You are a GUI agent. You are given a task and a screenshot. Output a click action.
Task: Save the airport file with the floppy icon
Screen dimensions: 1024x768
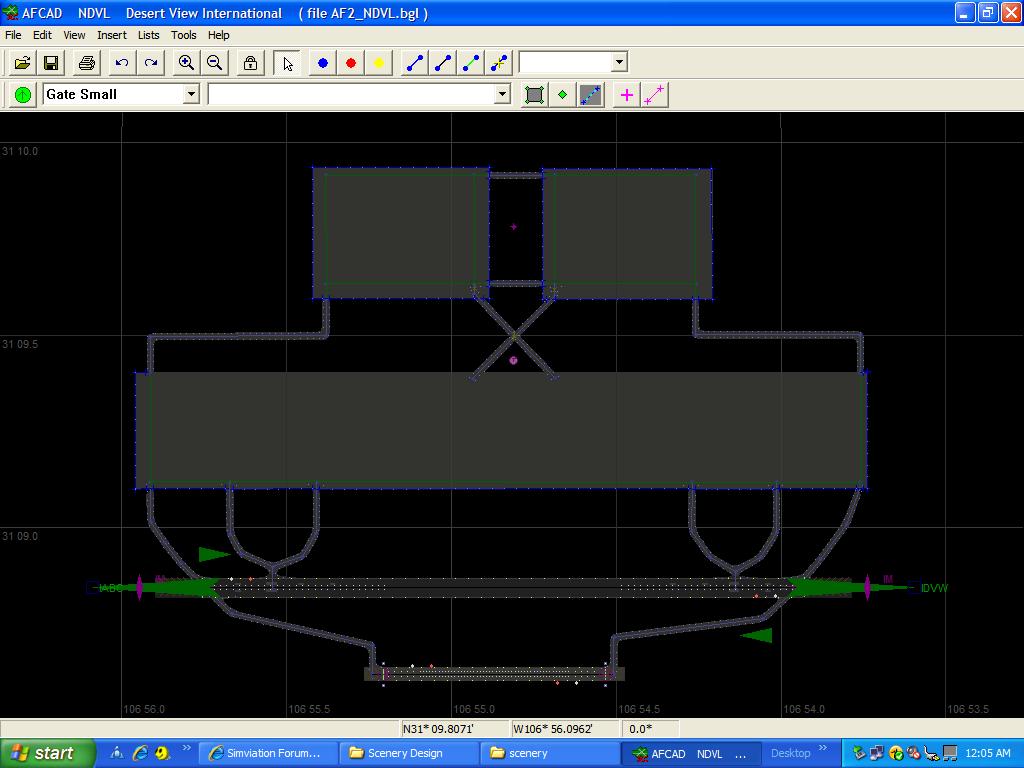point(51,63)
